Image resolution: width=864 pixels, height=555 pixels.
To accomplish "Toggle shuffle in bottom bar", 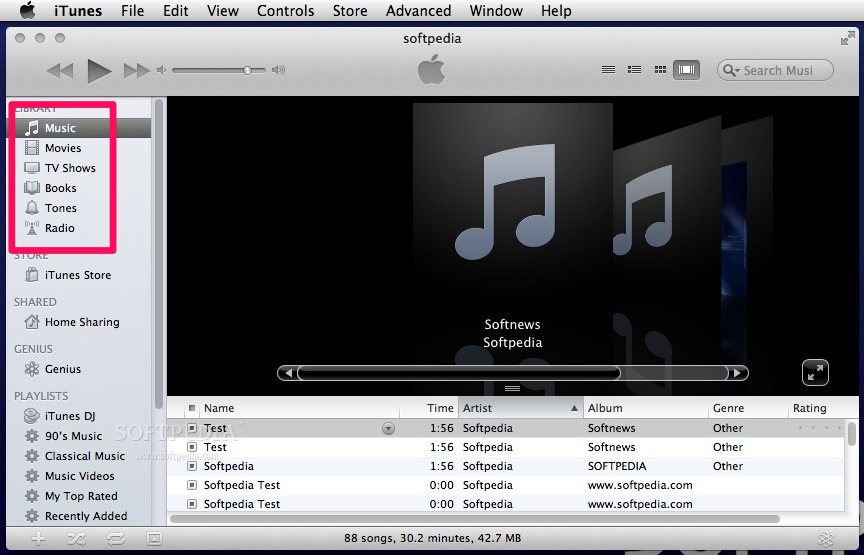I will click(76, 538).
